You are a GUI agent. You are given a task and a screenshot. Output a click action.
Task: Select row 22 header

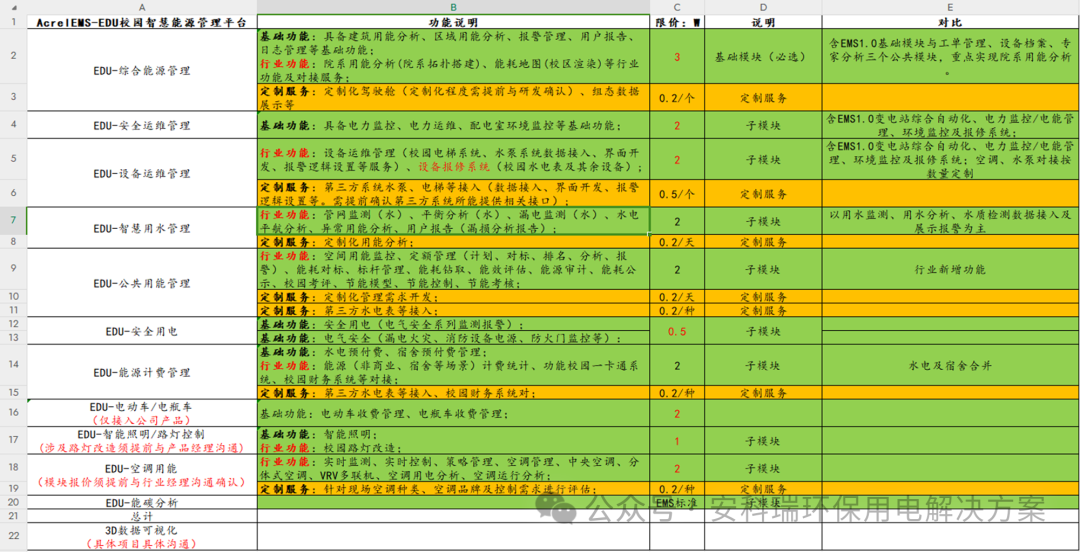click(13, 536)
